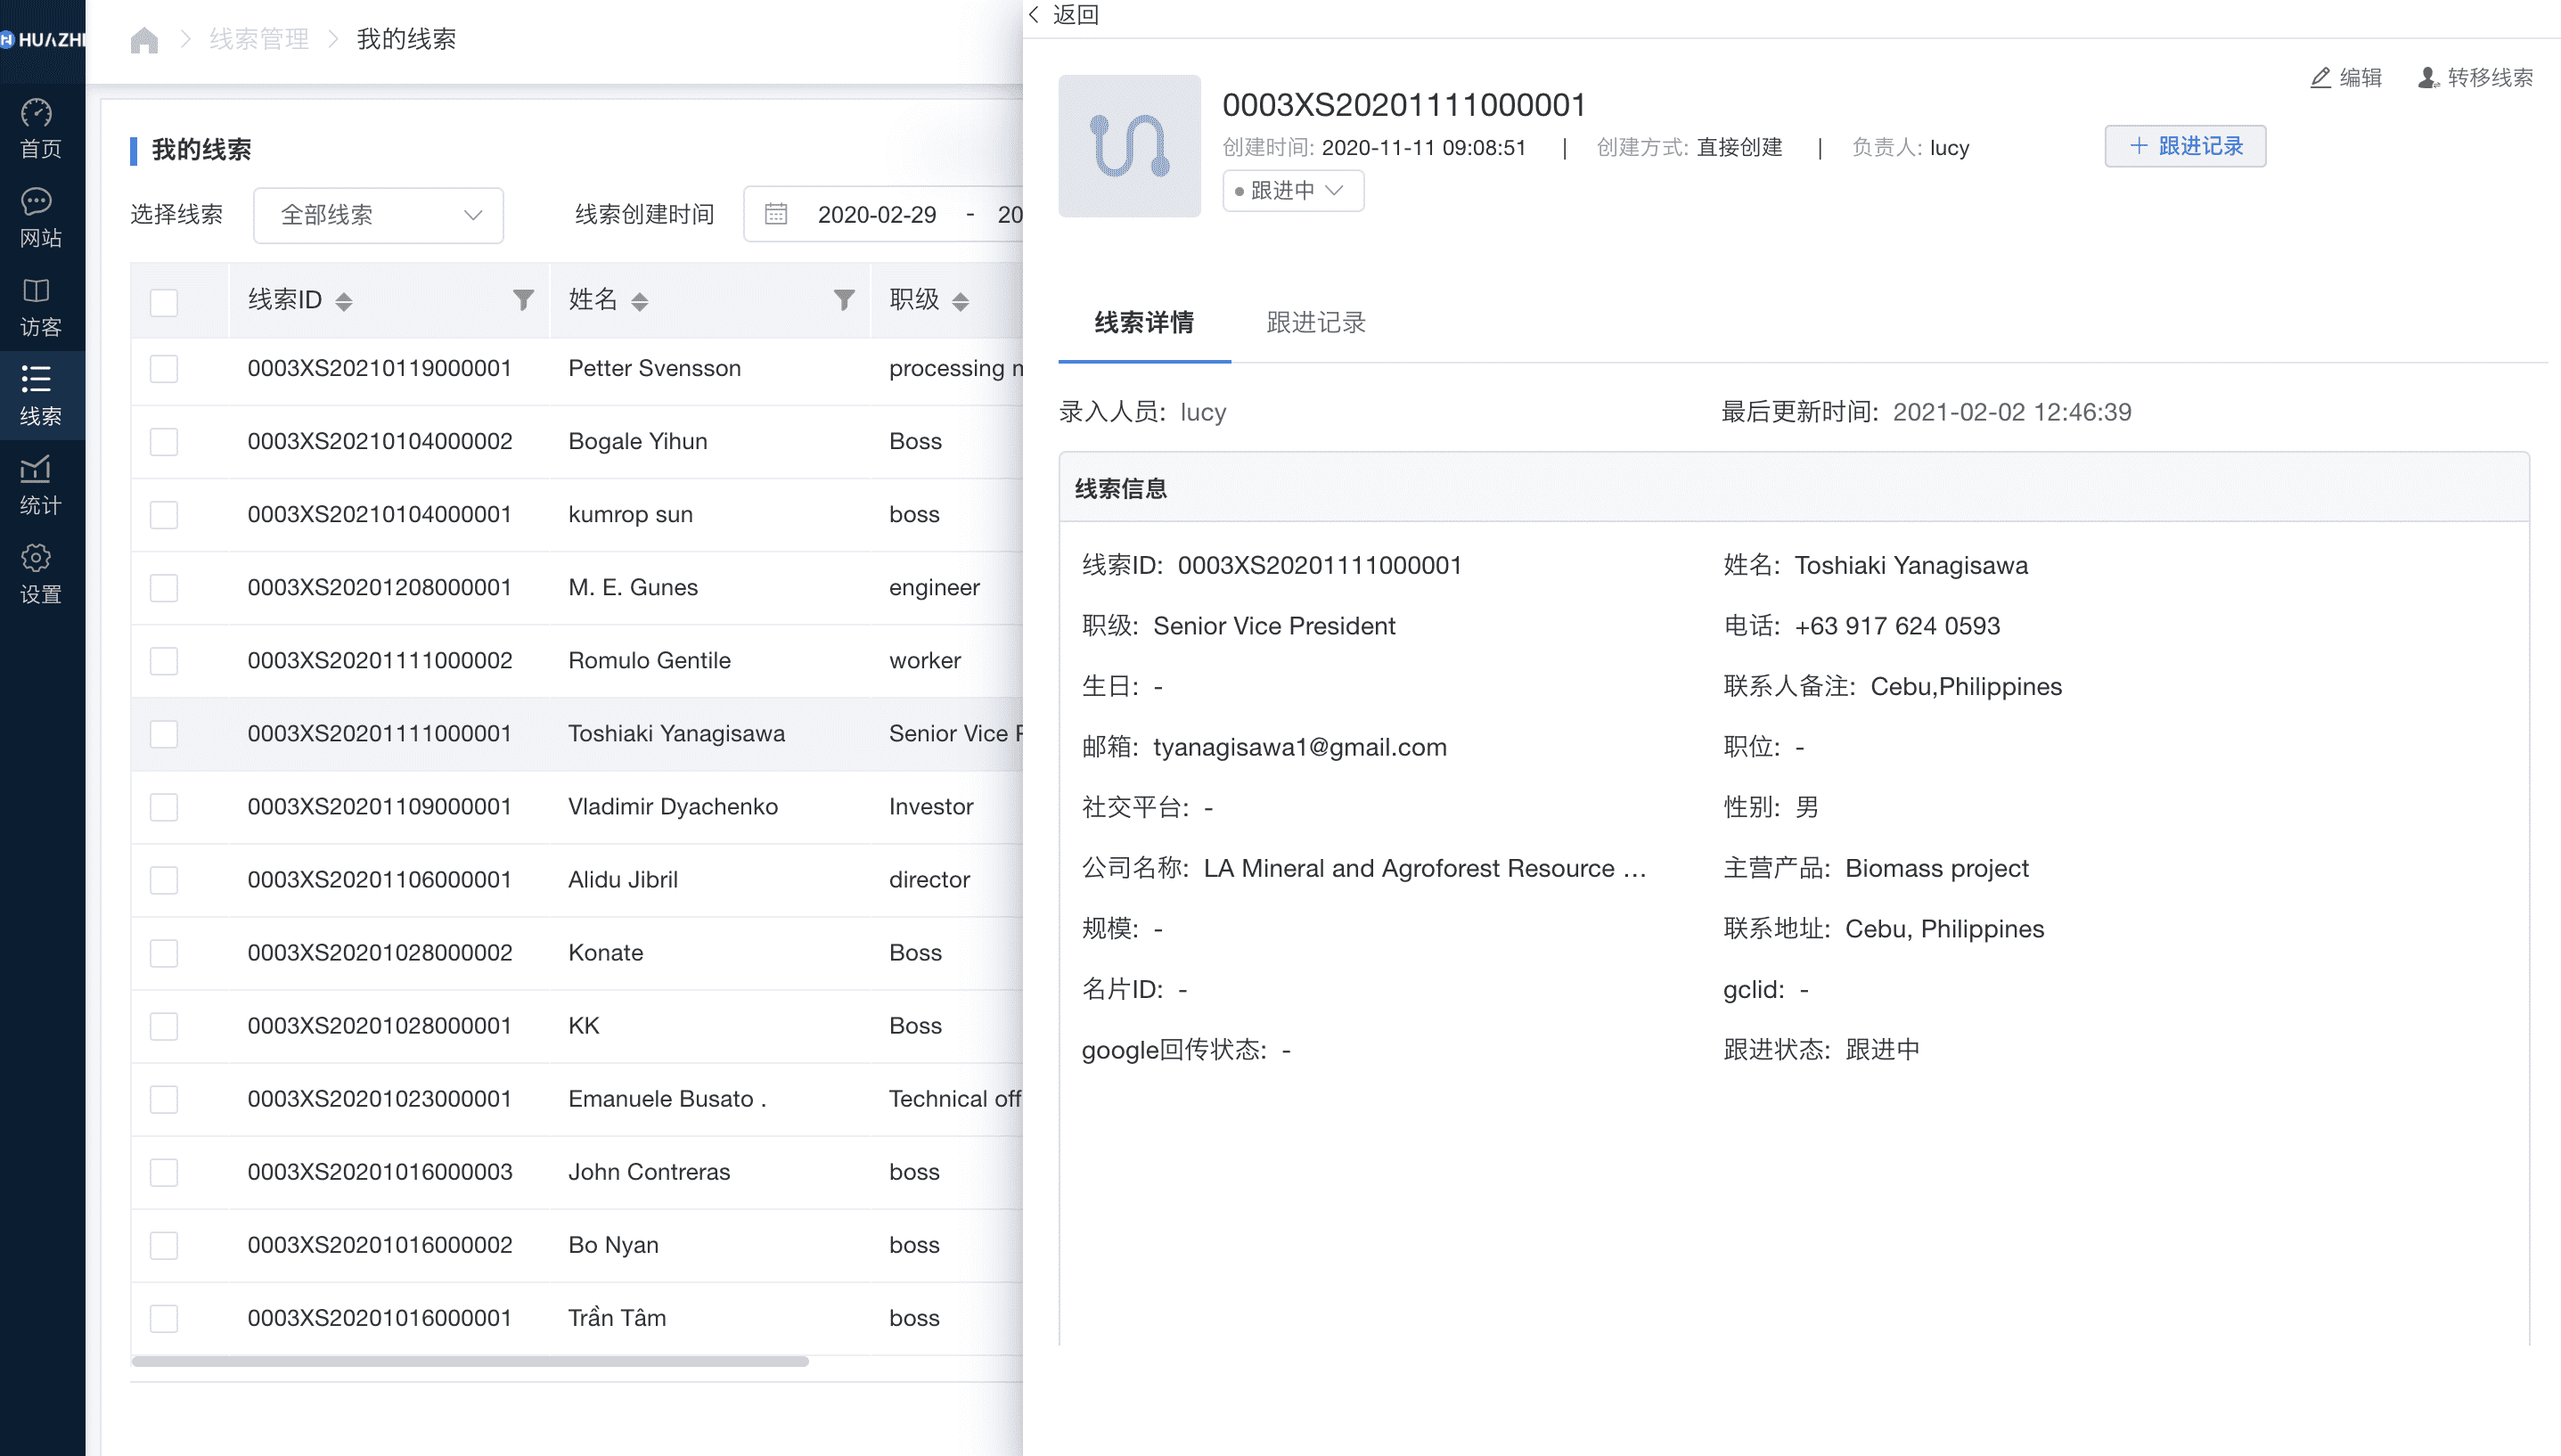The width and height of the screenshot is (2561, 1456).
Task: Click filter icon in 姓名 column
Action: point(844,300)
